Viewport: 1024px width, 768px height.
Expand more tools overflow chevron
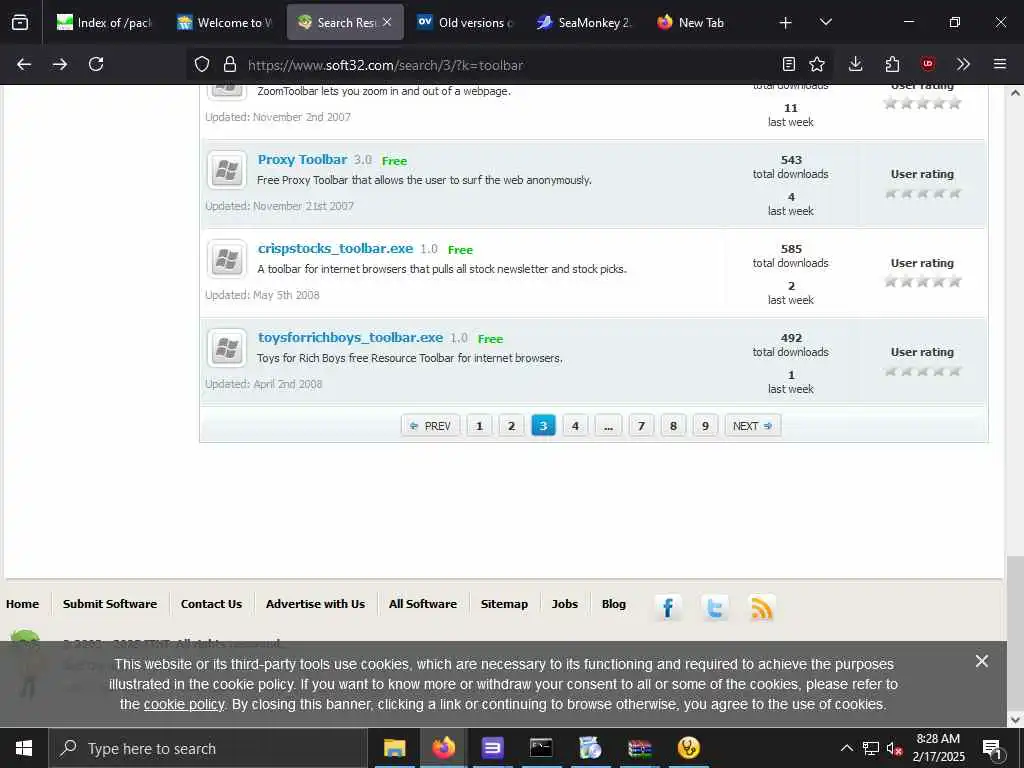[963, 64]
